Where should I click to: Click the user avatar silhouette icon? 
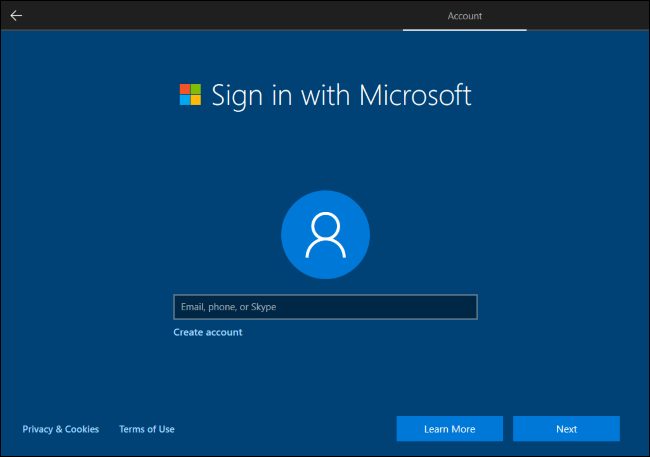click(x=325, y=234)
